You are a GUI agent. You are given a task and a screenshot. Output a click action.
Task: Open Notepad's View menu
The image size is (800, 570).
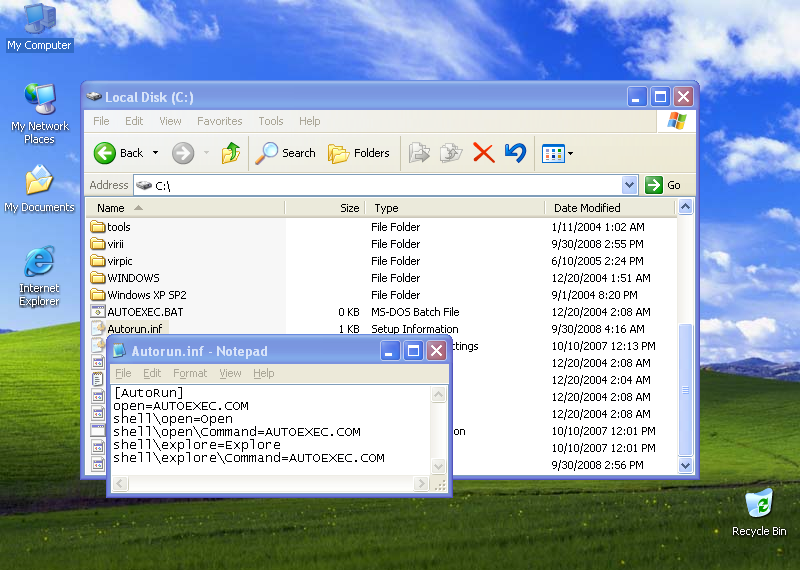[230, 373]
